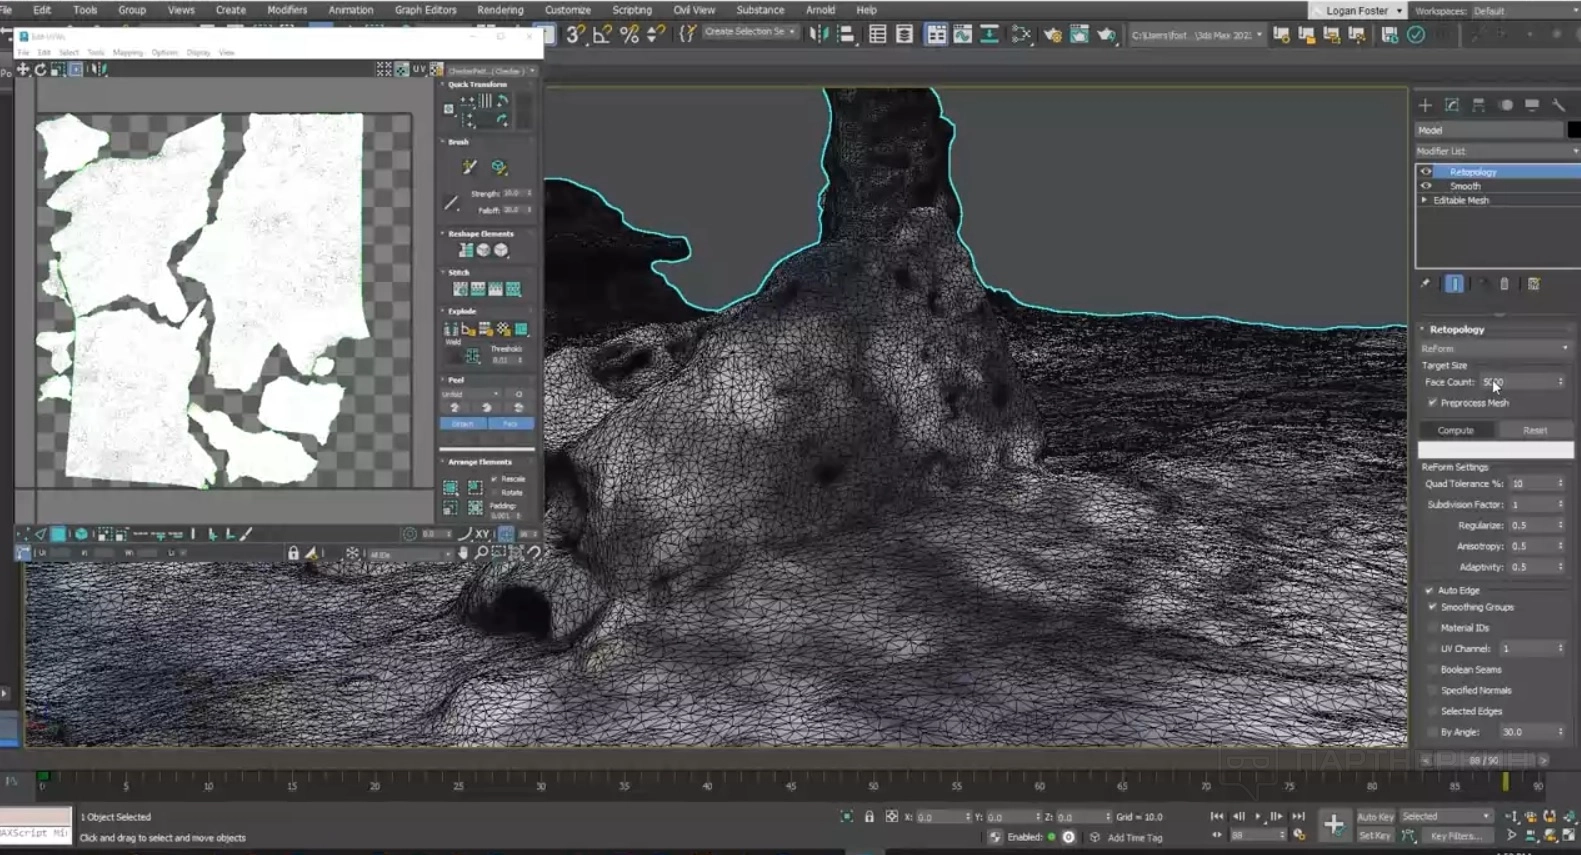
Task: Open the Render Setup teapot icon
Action: click(x=1052, y=34)
